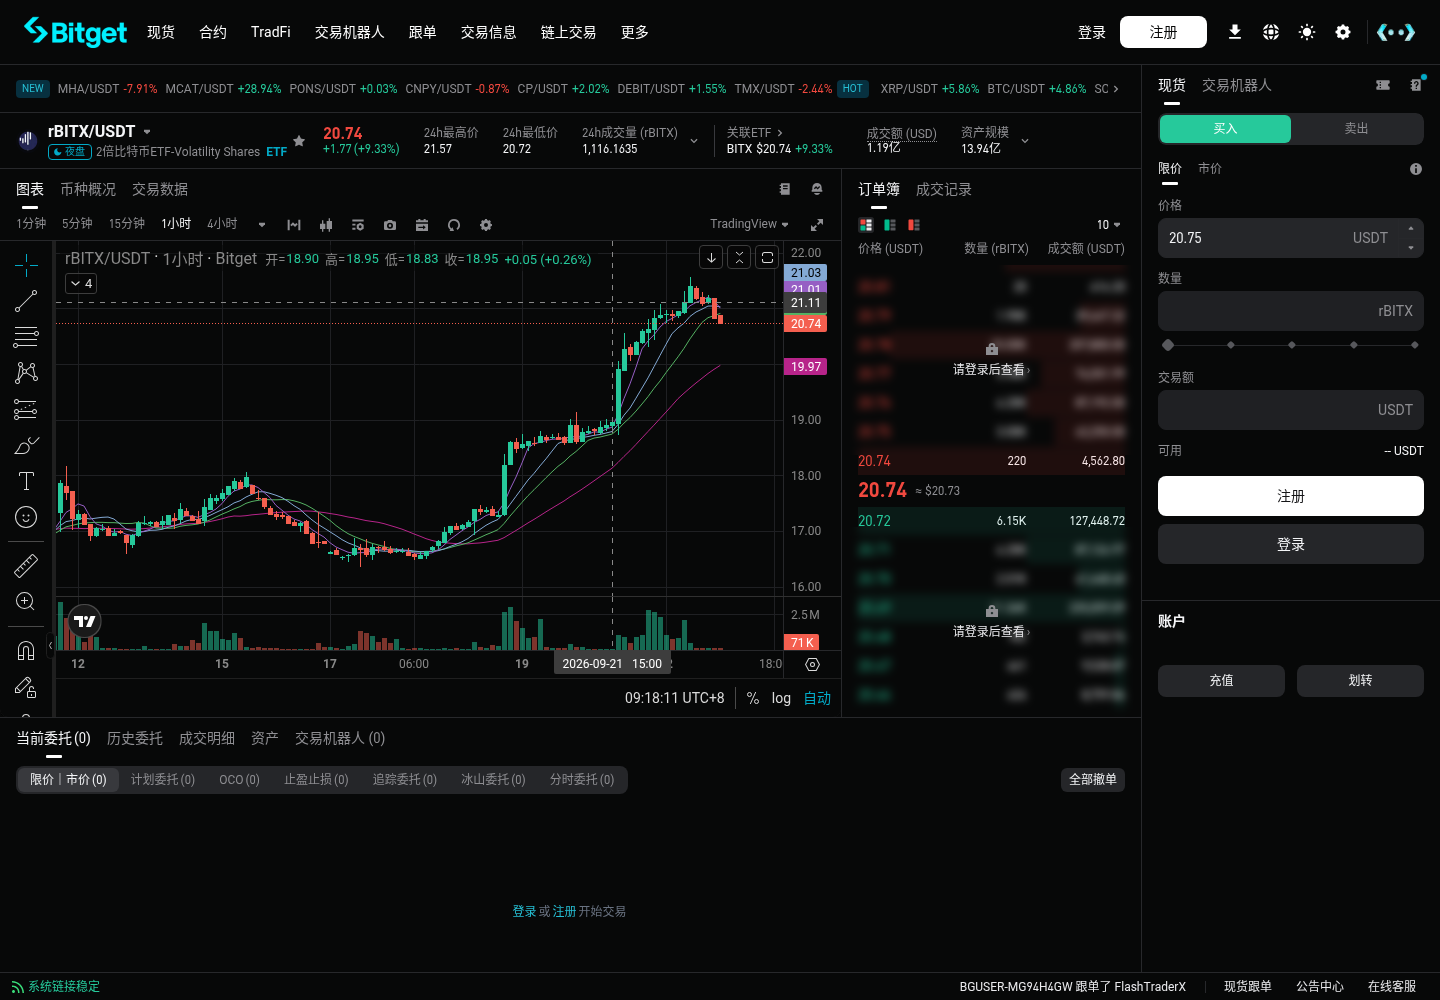Open header settings gear icon

tap(1343, 32)
